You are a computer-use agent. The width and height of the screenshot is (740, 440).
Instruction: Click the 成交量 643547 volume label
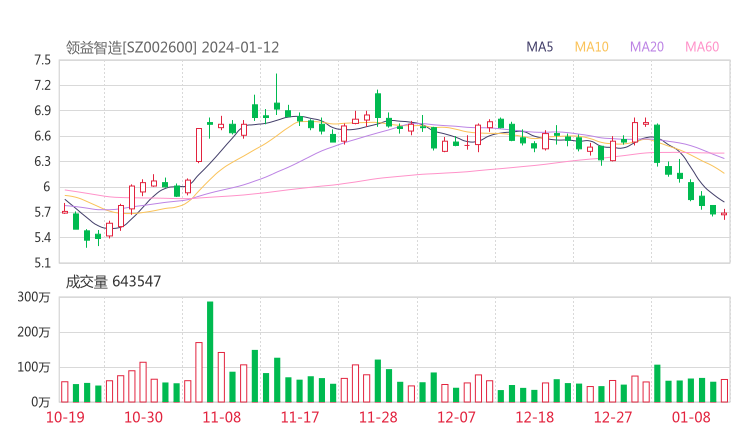pos(113,282)
